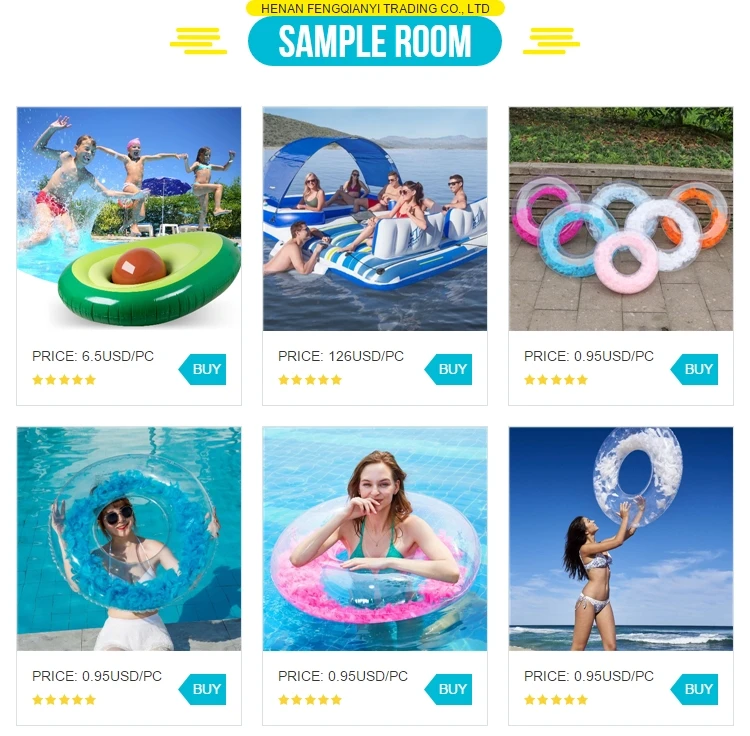This screenshot has width=750, height=736.
Task: Click yellow stripes icon left of banner
Action: tap(199, 41)
